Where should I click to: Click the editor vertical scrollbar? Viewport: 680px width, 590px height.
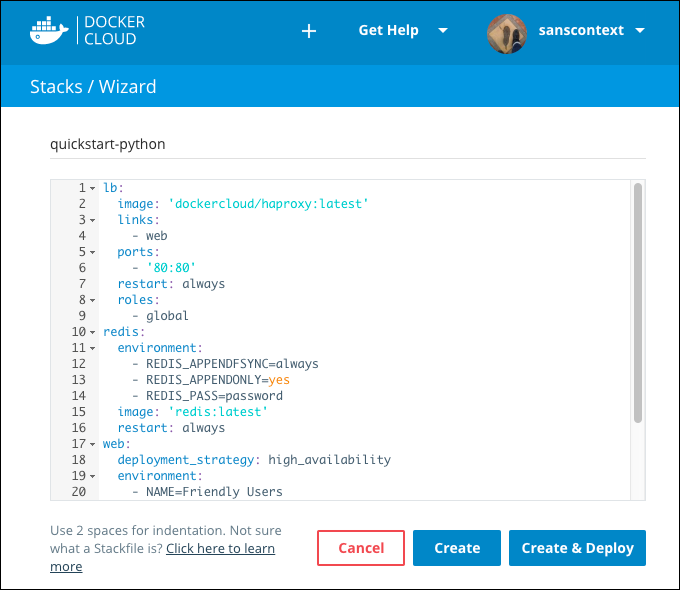637,300
